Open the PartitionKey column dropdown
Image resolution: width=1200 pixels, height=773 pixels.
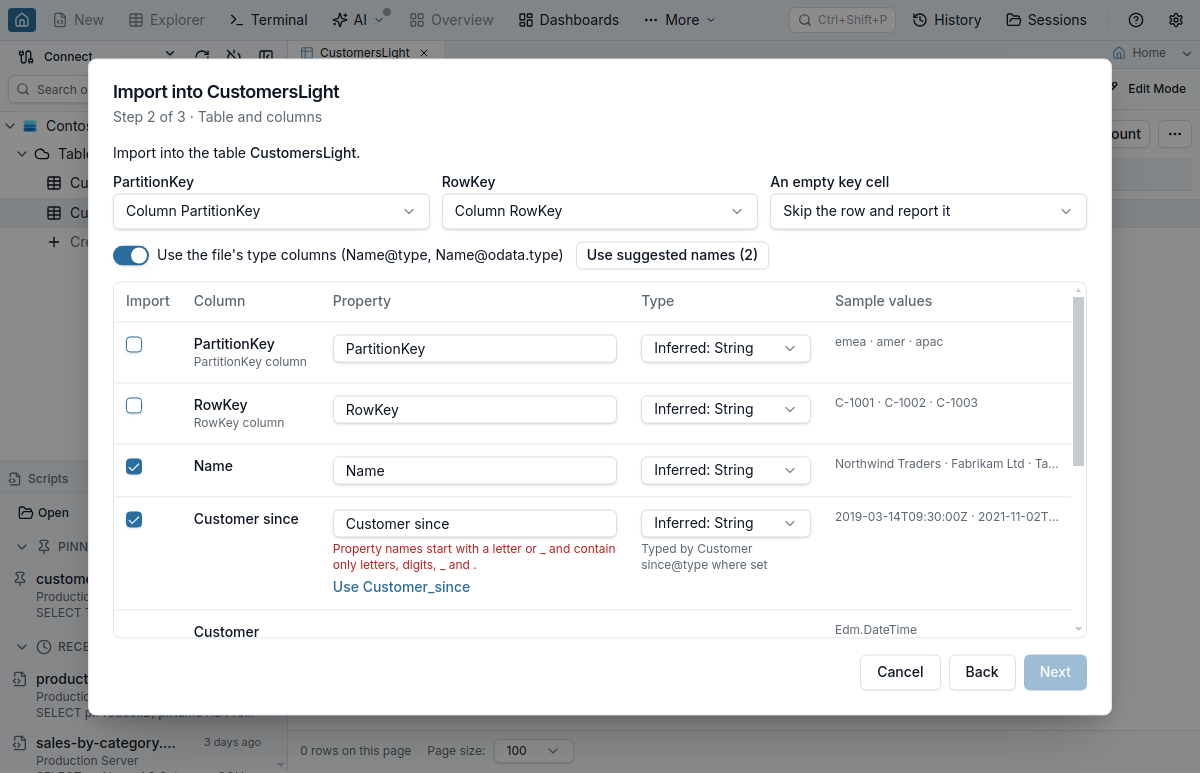click(271, 211)
